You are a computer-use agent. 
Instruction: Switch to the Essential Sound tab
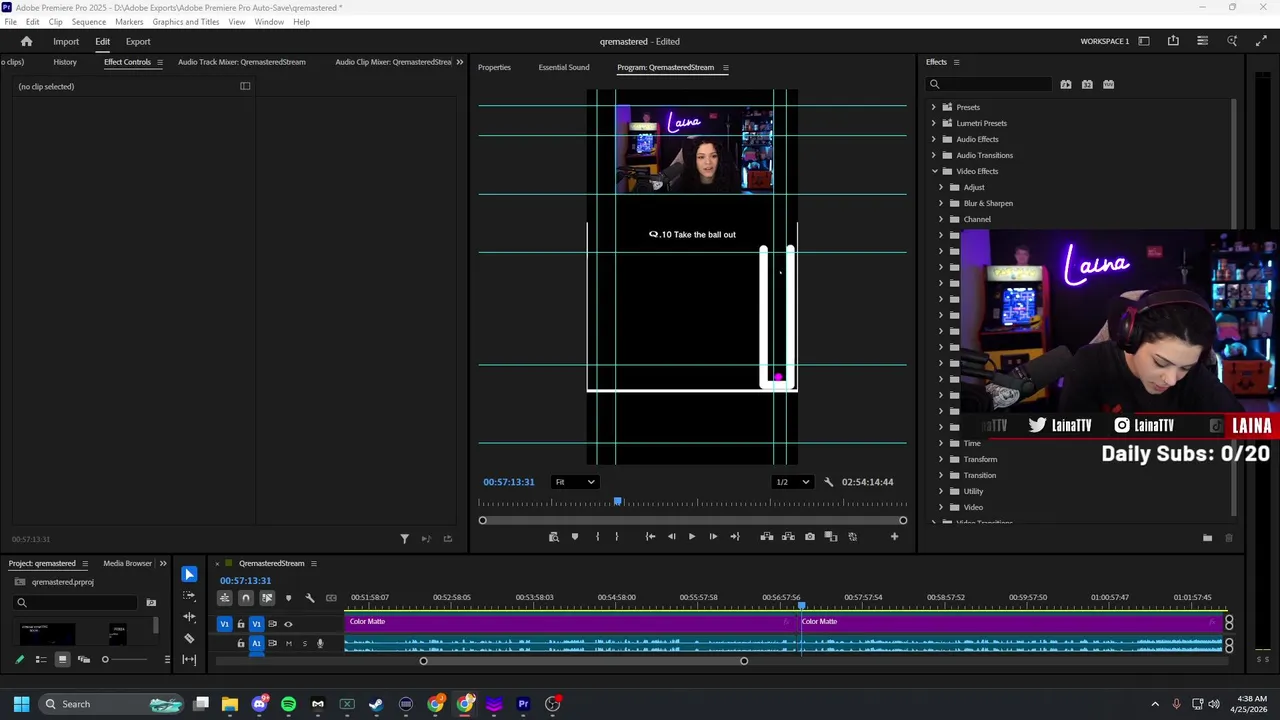564,67
